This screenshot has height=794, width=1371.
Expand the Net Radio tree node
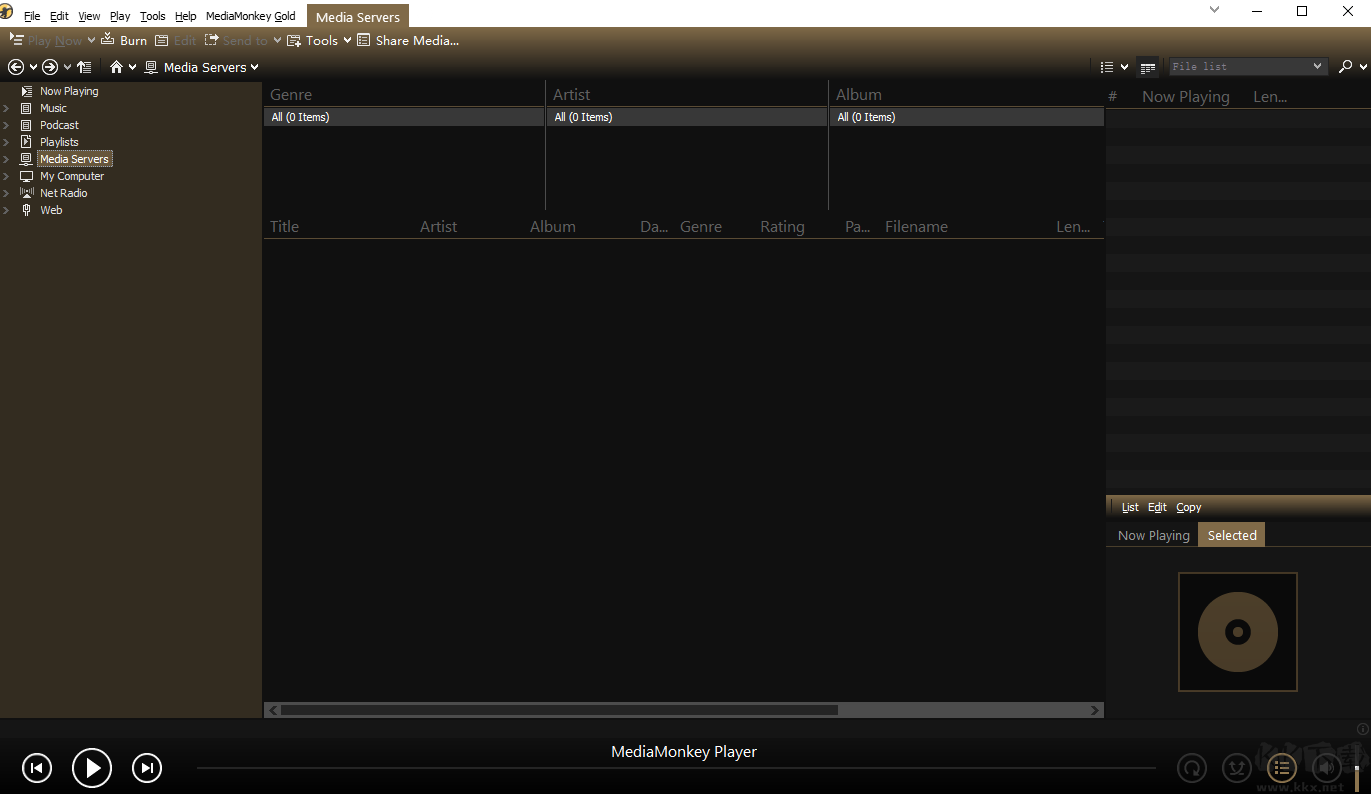[x=6, y=193]
